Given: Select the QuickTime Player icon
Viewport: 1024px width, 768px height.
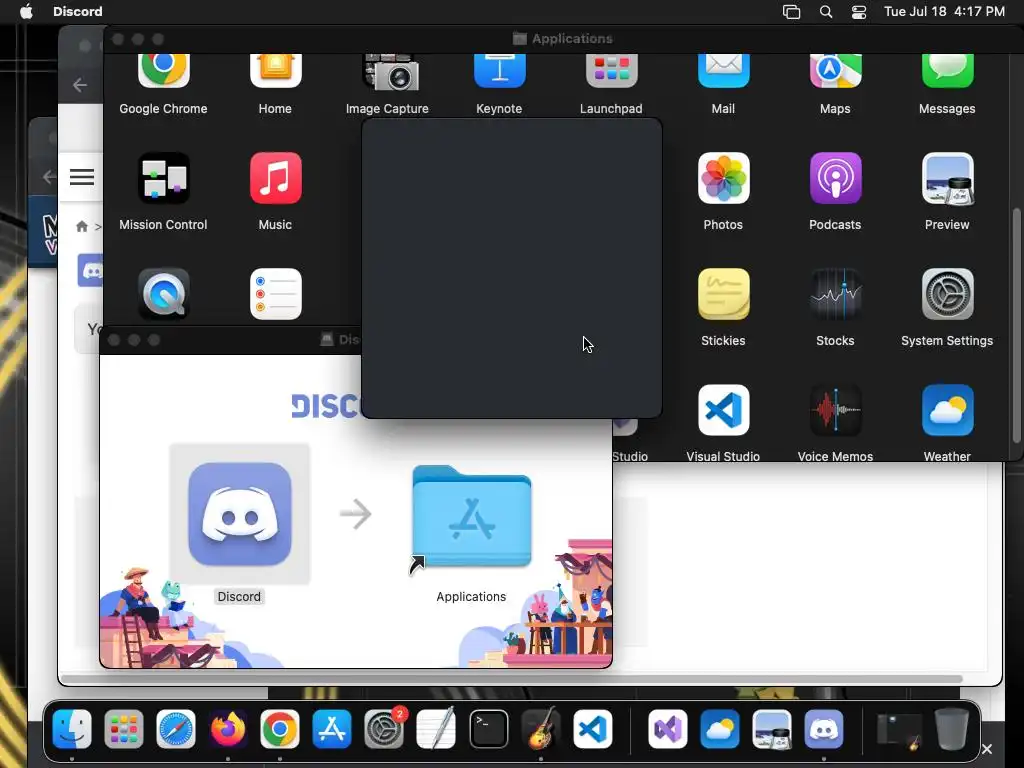Looking at the screenshot, I should [x=163, y=294].
